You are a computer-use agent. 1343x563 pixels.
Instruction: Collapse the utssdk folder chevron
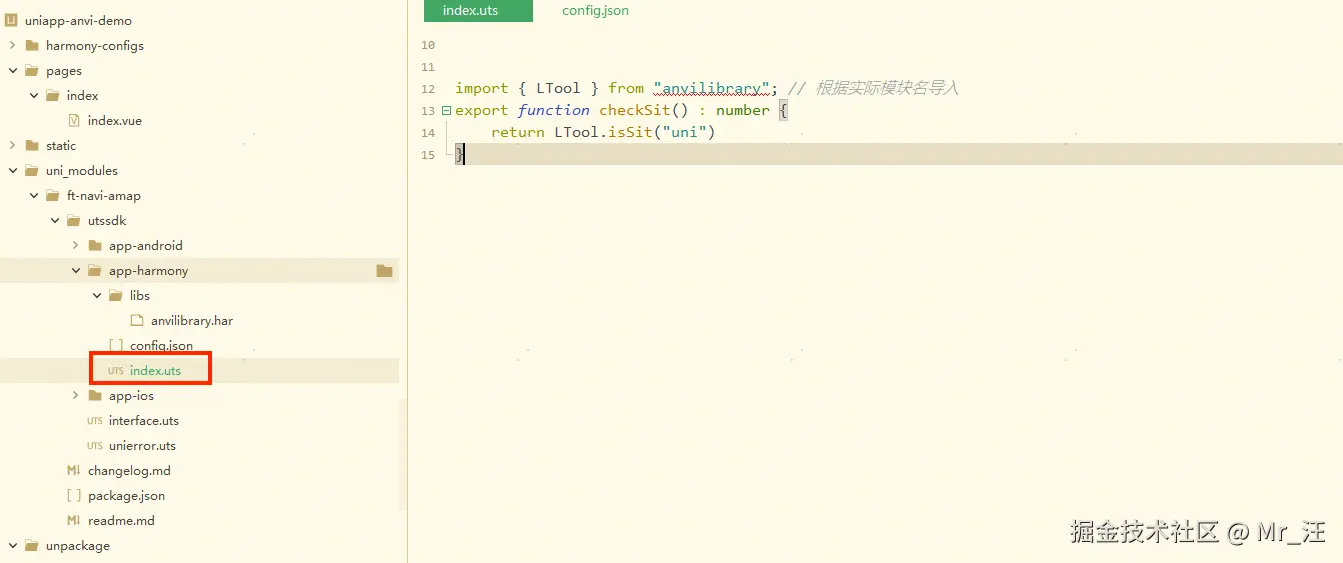click(55, 220)
